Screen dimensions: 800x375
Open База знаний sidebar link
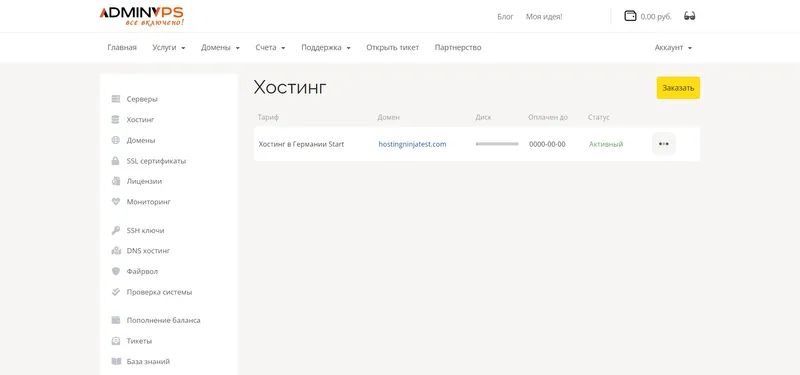click(148, 361)
